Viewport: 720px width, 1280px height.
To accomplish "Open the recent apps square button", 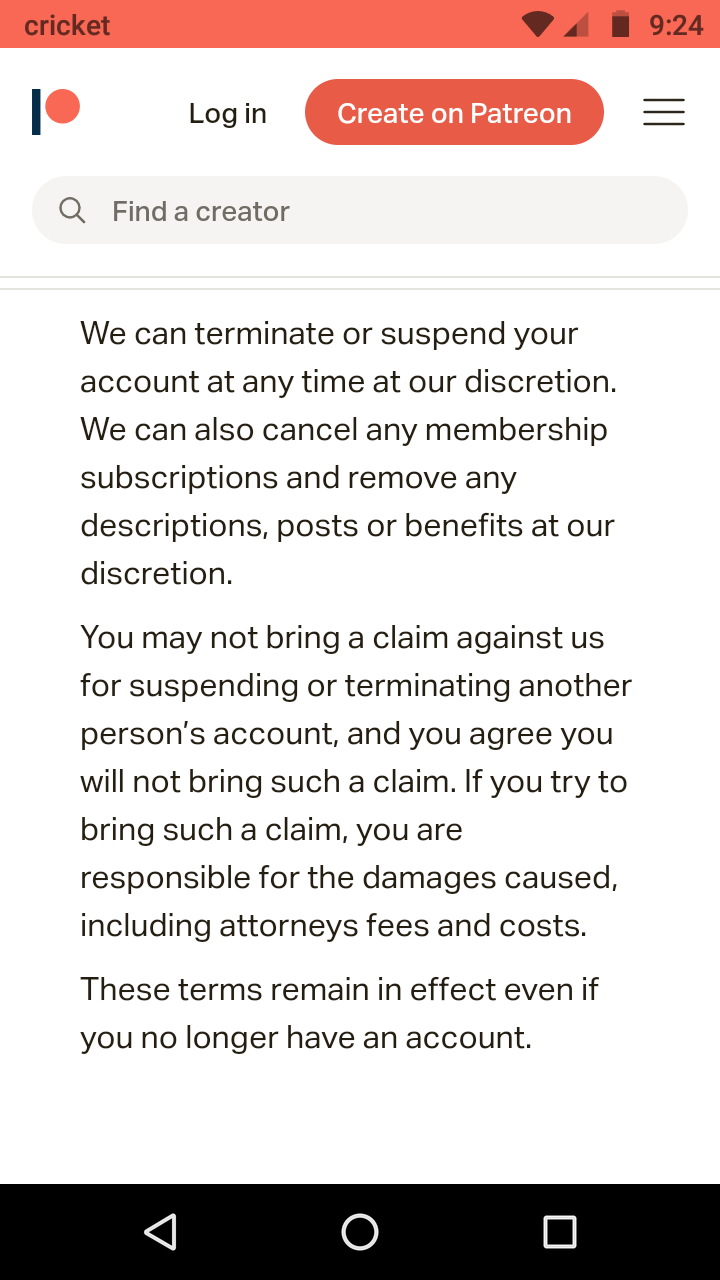I will click(x=560, y=1232).
